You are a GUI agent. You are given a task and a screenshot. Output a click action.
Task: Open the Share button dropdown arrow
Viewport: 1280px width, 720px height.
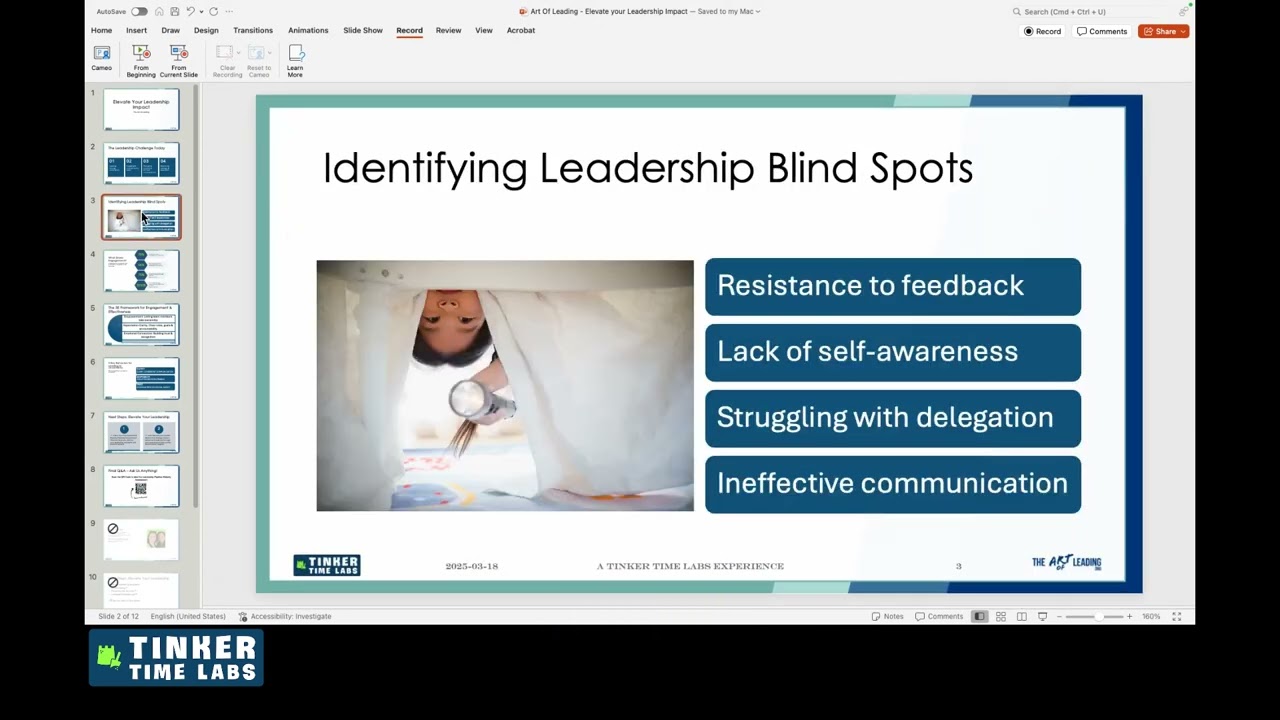(1183, 31)
